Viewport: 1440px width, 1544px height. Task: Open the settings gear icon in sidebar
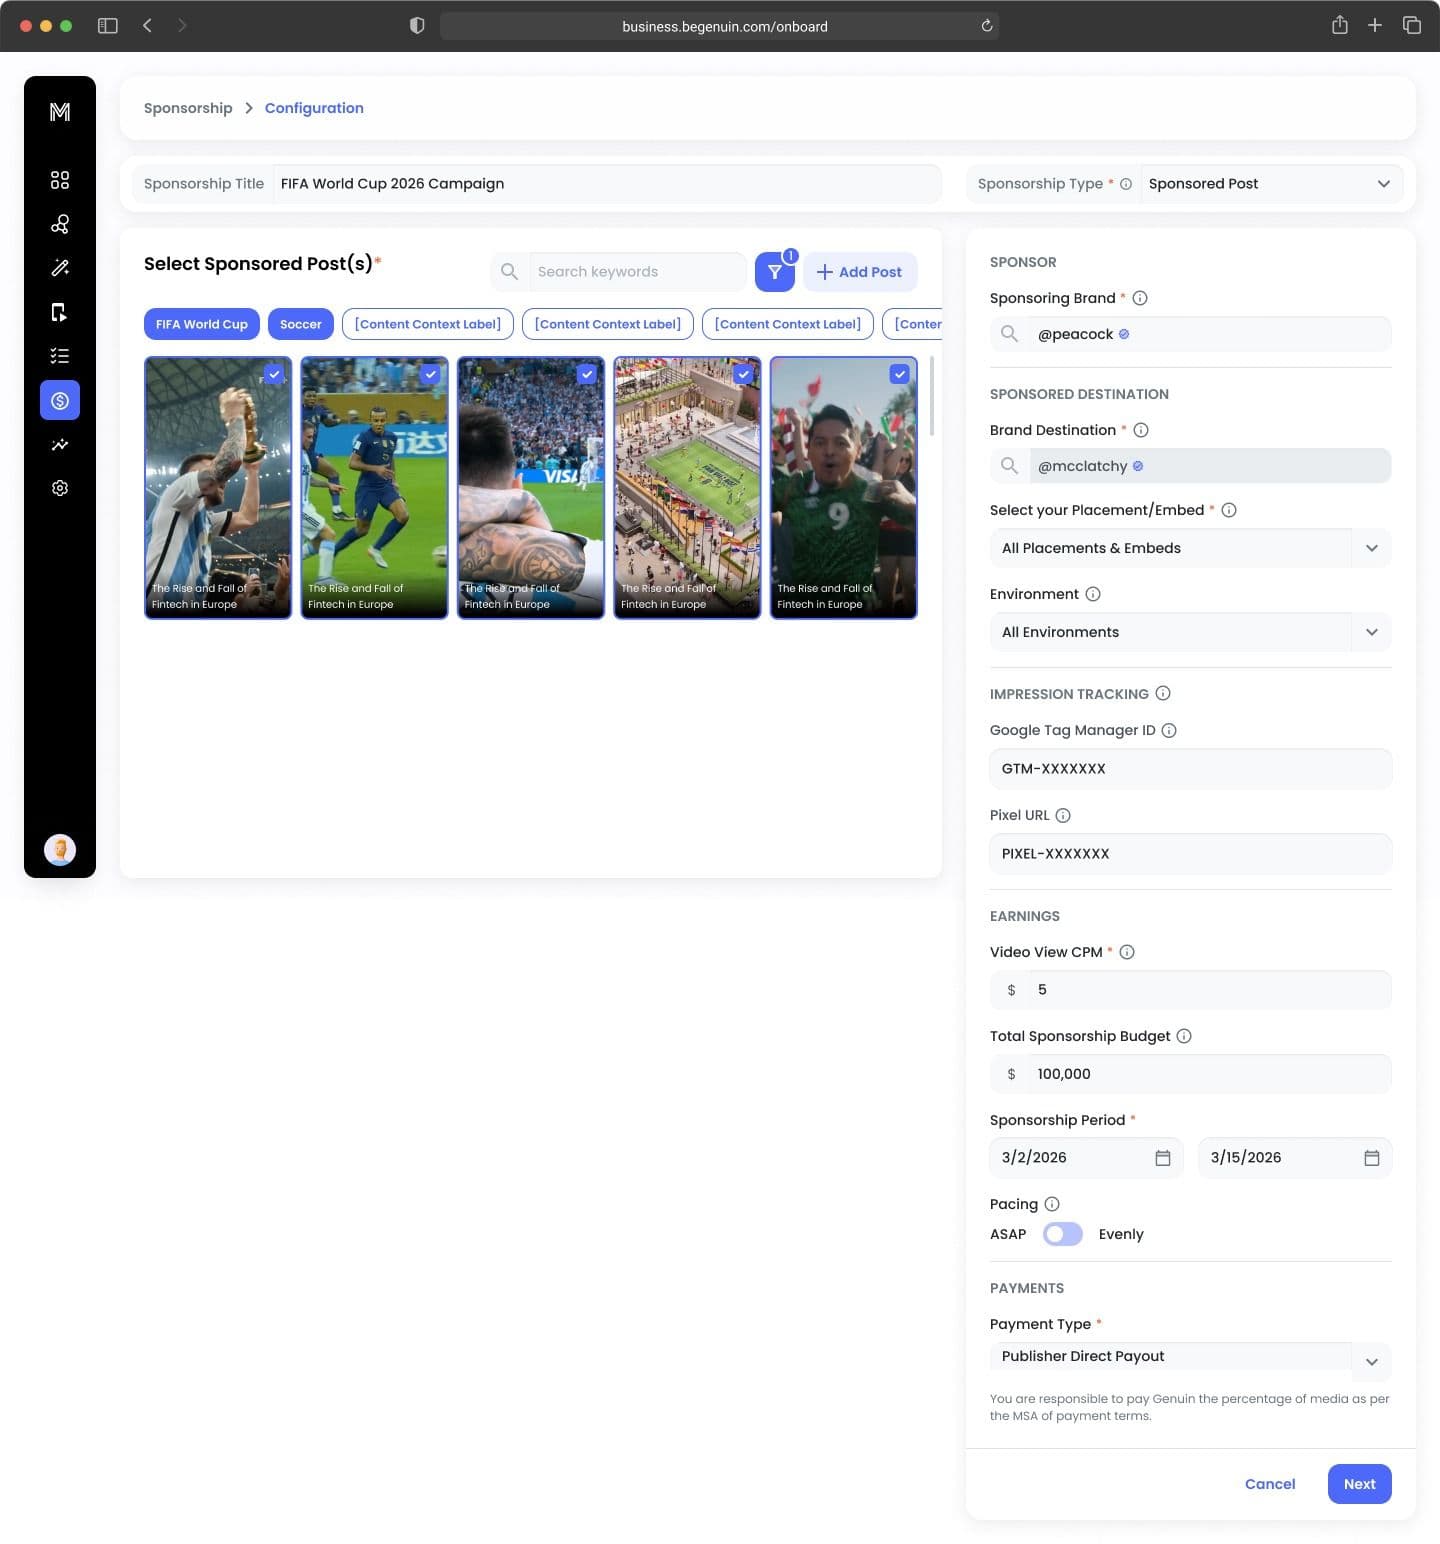coord(60,488)
